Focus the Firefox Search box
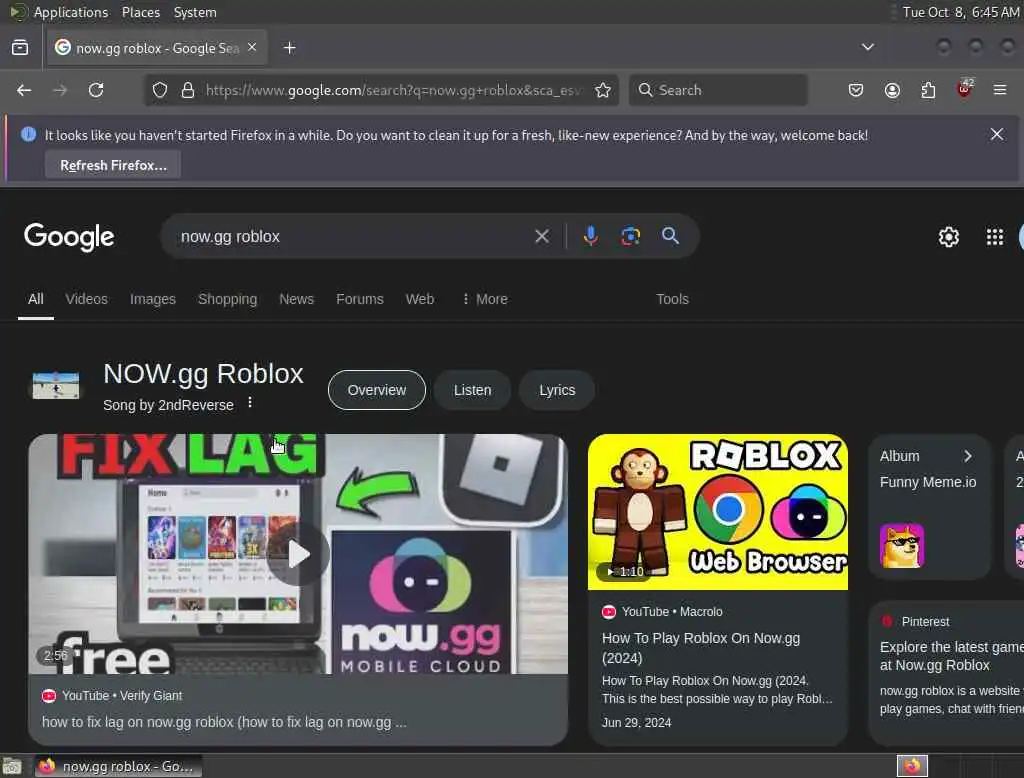 click(718, 90)
